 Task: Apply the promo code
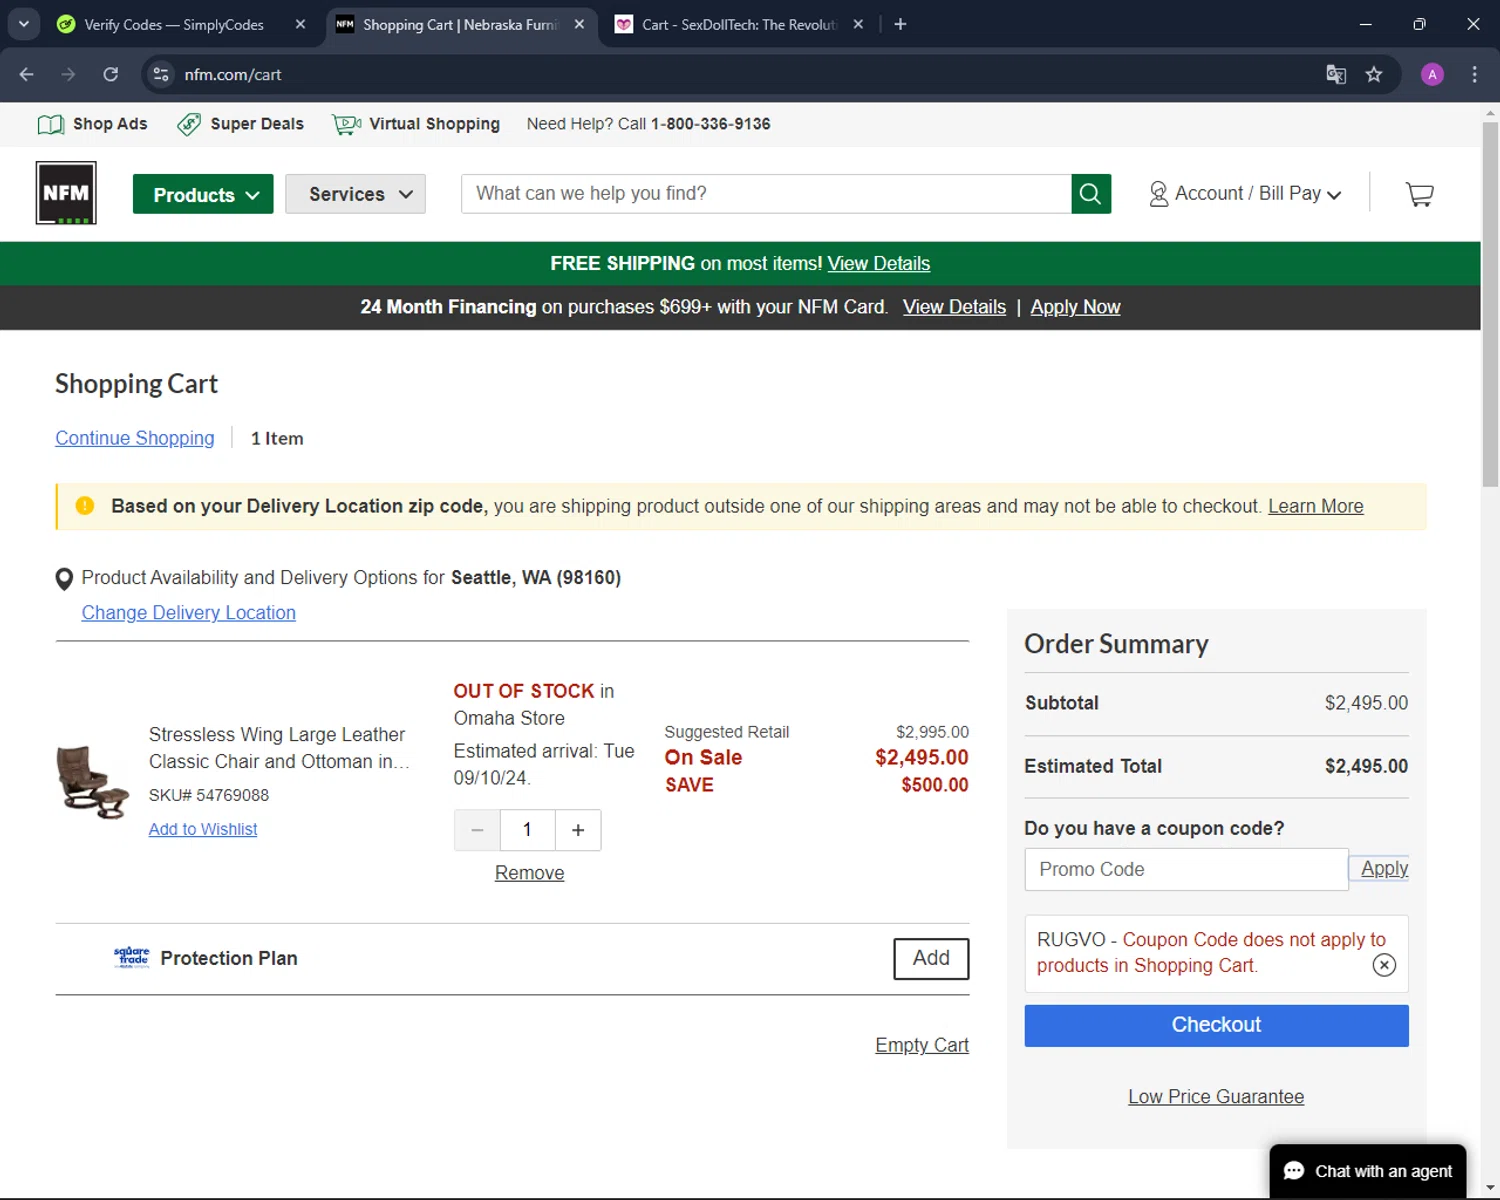click(x=1384, y=869)
